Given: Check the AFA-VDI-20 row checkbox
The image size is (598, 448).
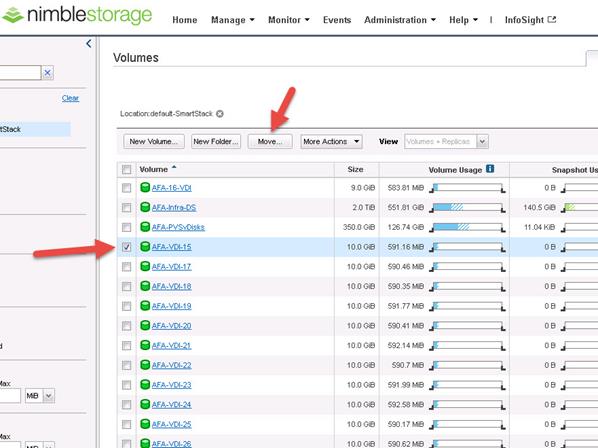Looking at the screenshot, I should tap(126, 326).
